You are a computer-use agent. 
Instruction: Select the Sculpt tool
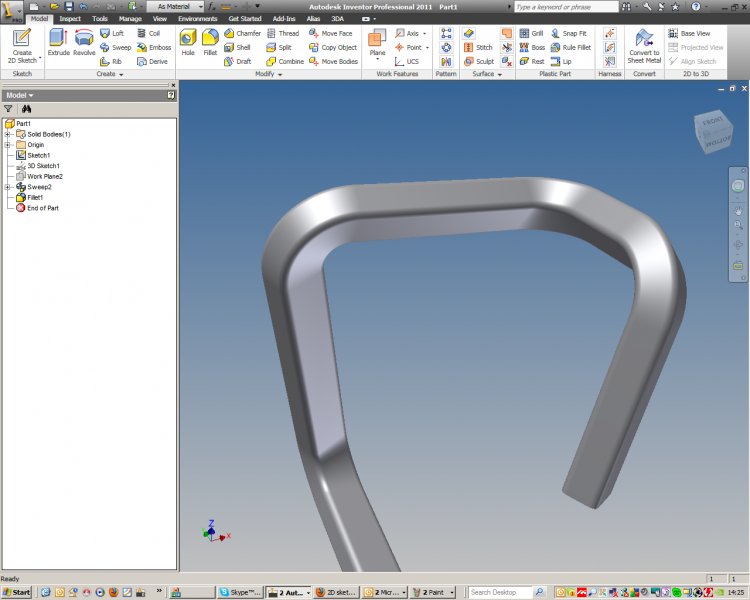coord(479,61)
